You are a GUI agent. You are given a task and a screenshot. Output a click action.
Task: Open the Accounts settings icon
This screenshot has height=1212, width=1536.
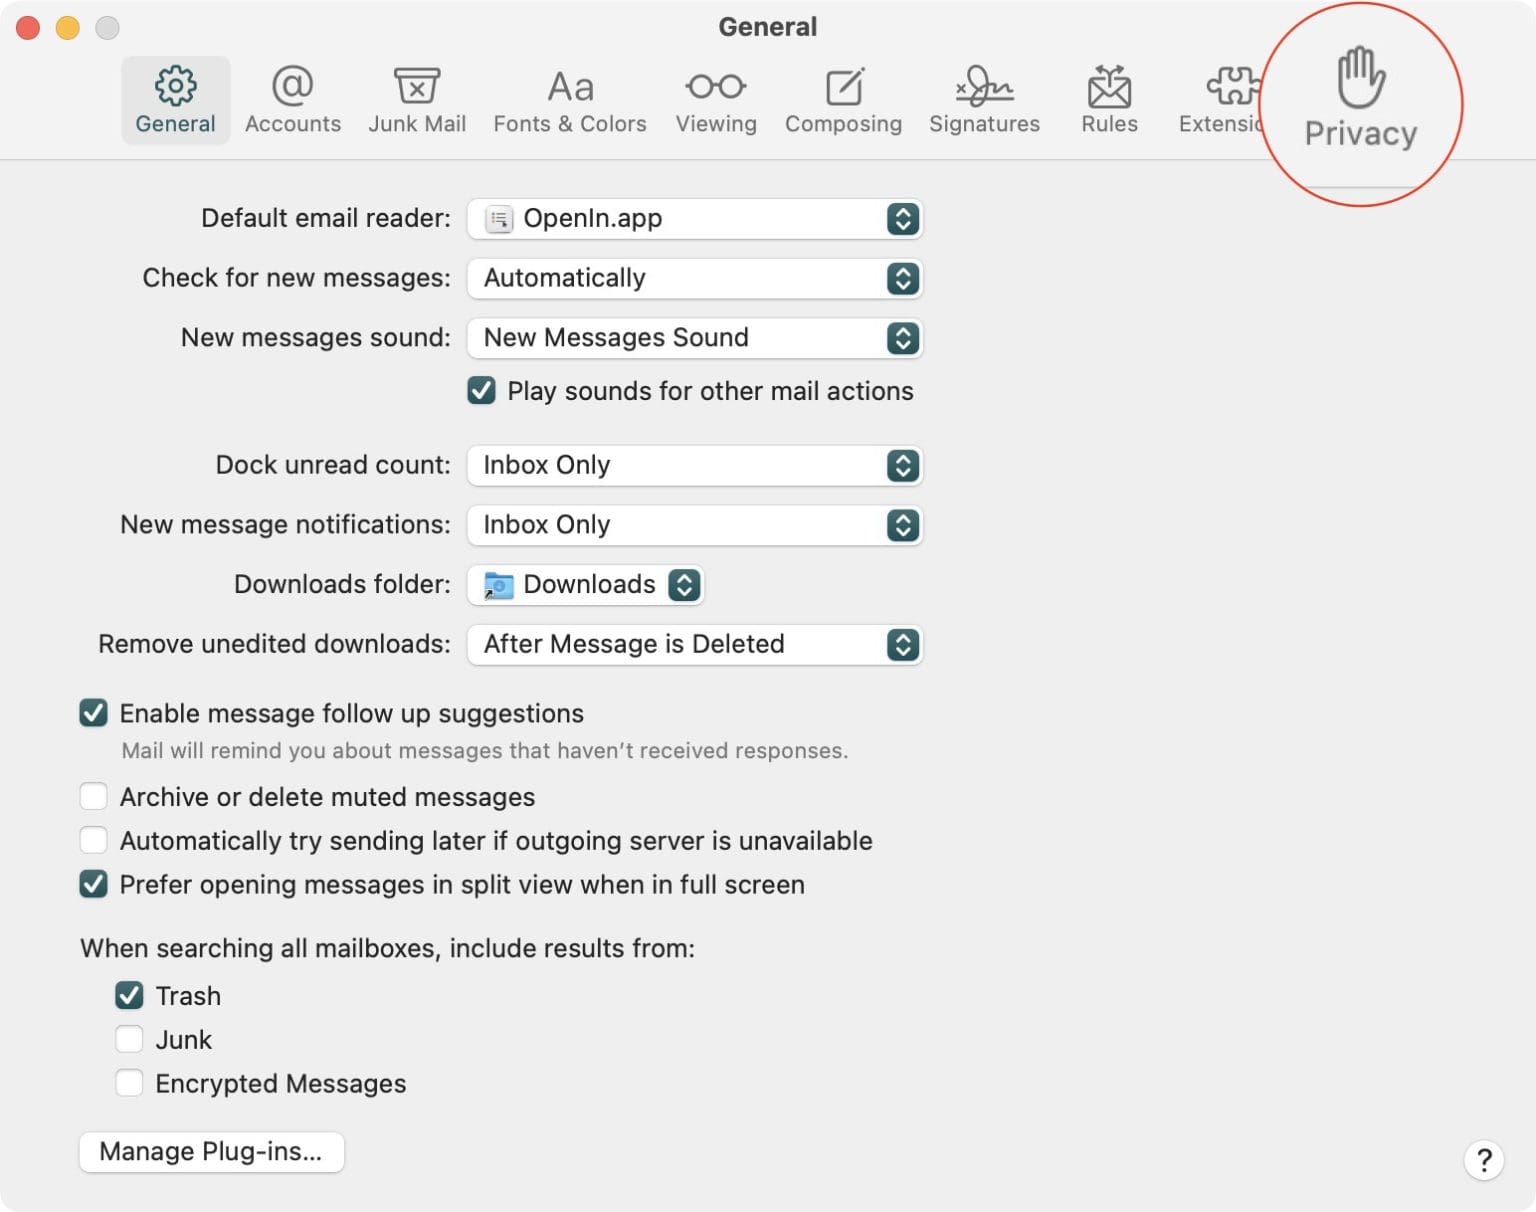click(292, 95)
